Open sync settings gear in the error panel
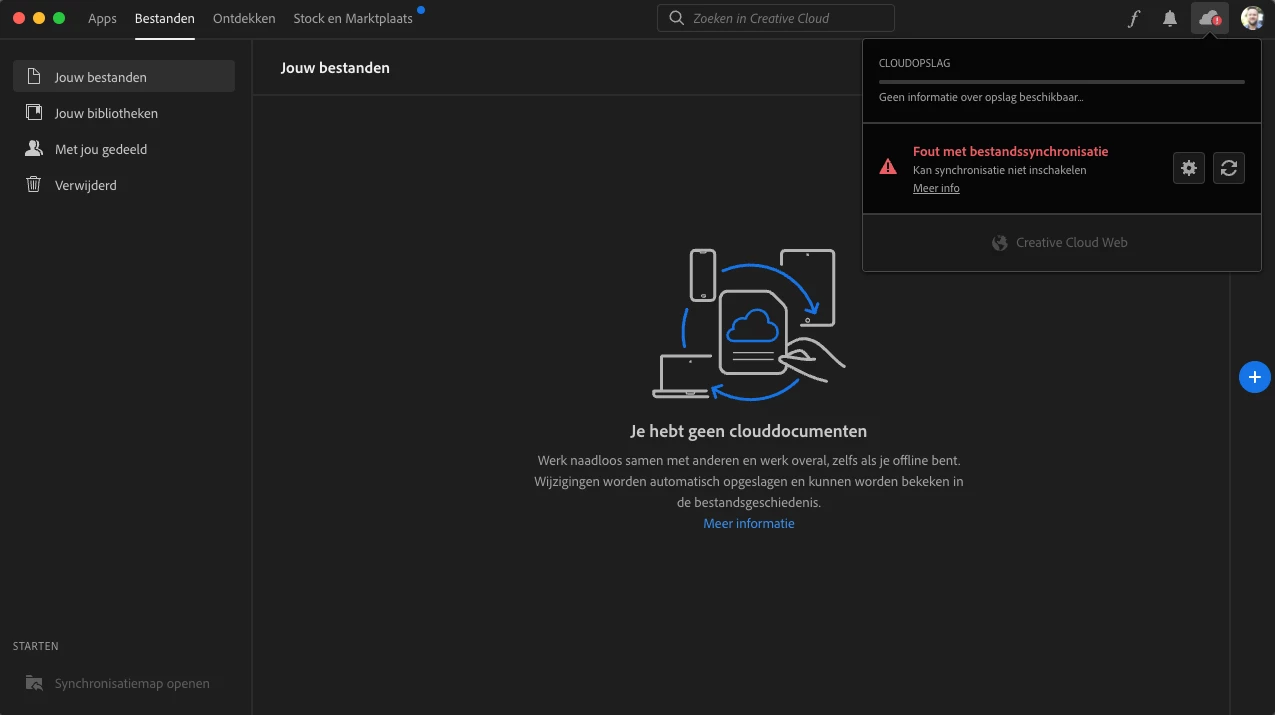1275x715 pixels. 1189,168
